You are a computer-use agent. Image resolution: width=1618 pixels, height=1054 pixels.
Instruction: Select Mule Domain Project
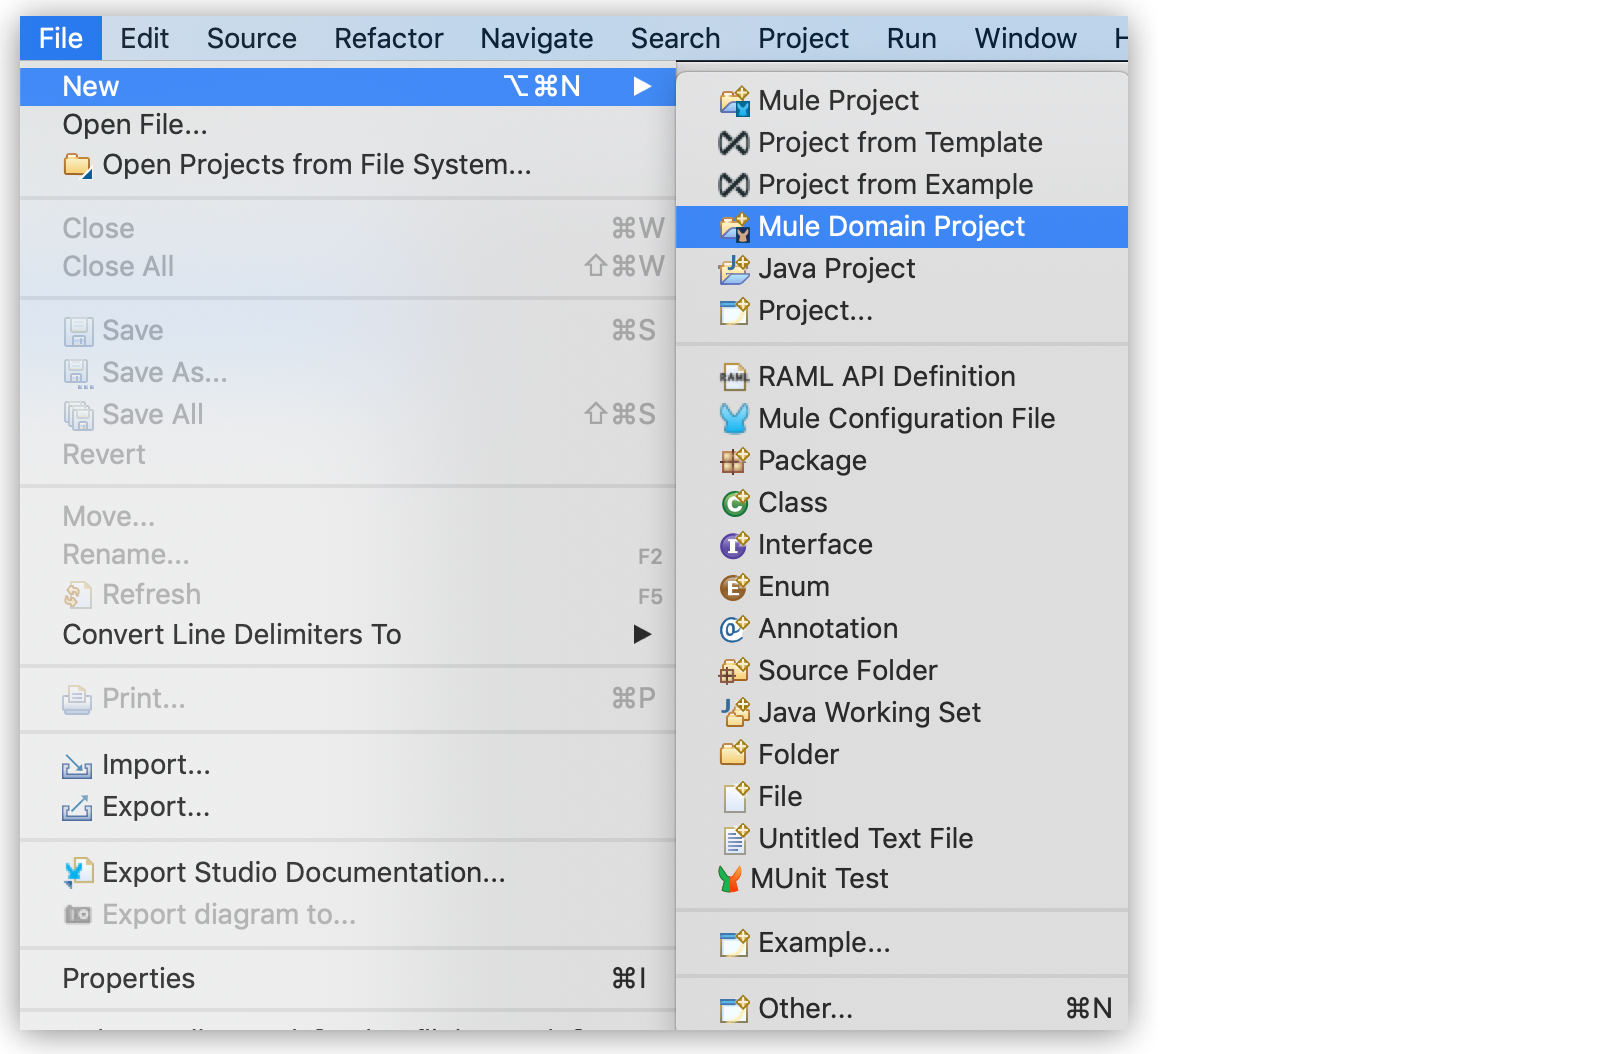(891, 226)
